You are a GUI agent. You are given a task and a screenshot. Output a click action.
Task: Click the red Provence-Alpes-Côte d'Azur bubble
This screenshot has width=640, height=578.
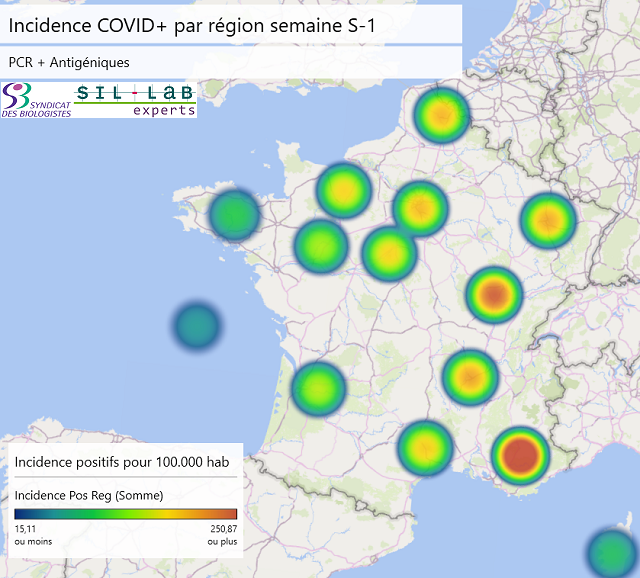pos(520,456)
